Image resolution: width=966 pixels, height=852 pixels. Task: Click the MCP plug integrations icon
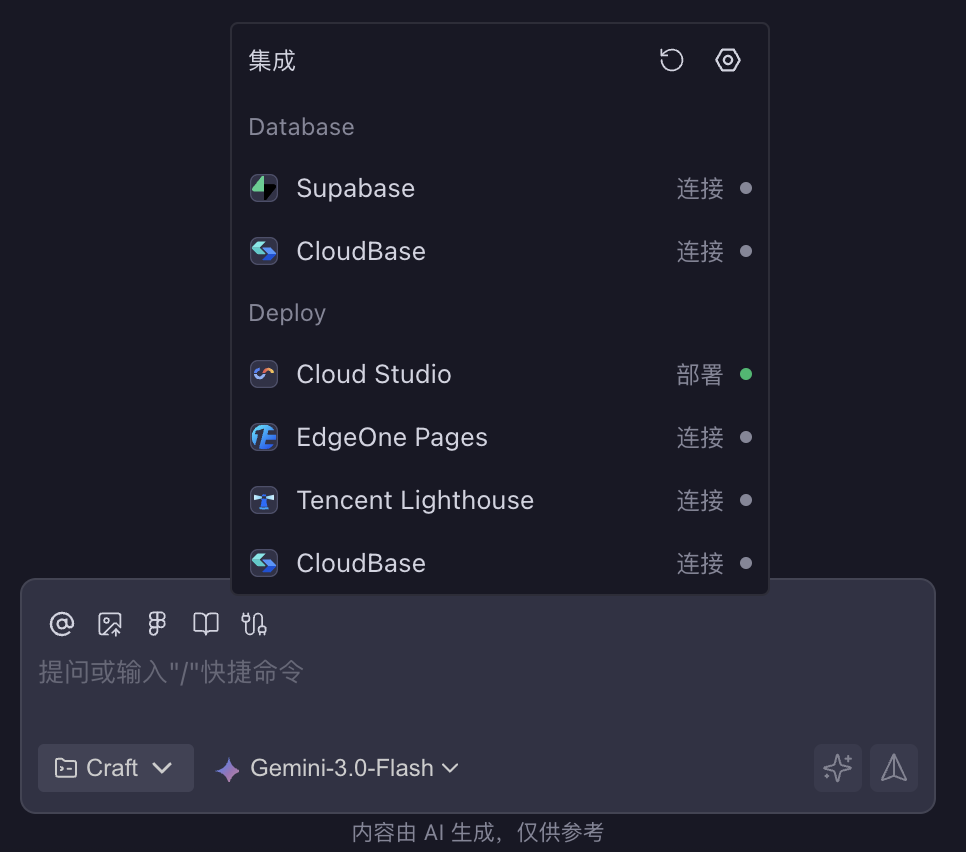click(253, 623)
